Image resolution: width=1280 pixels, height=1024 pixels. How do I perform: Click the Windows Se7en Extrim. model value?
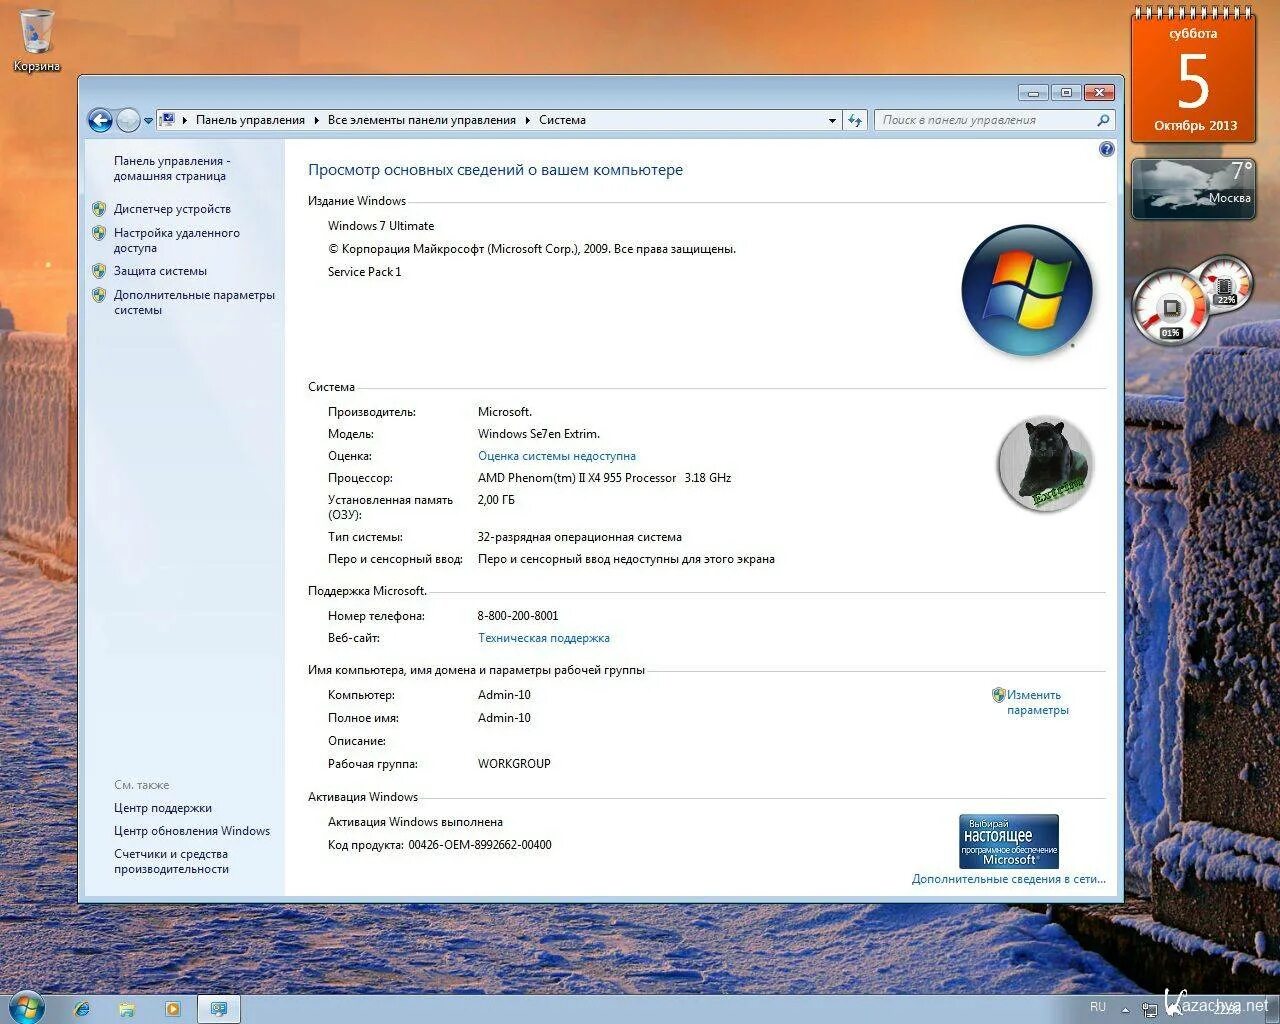[x=539, y=434]
